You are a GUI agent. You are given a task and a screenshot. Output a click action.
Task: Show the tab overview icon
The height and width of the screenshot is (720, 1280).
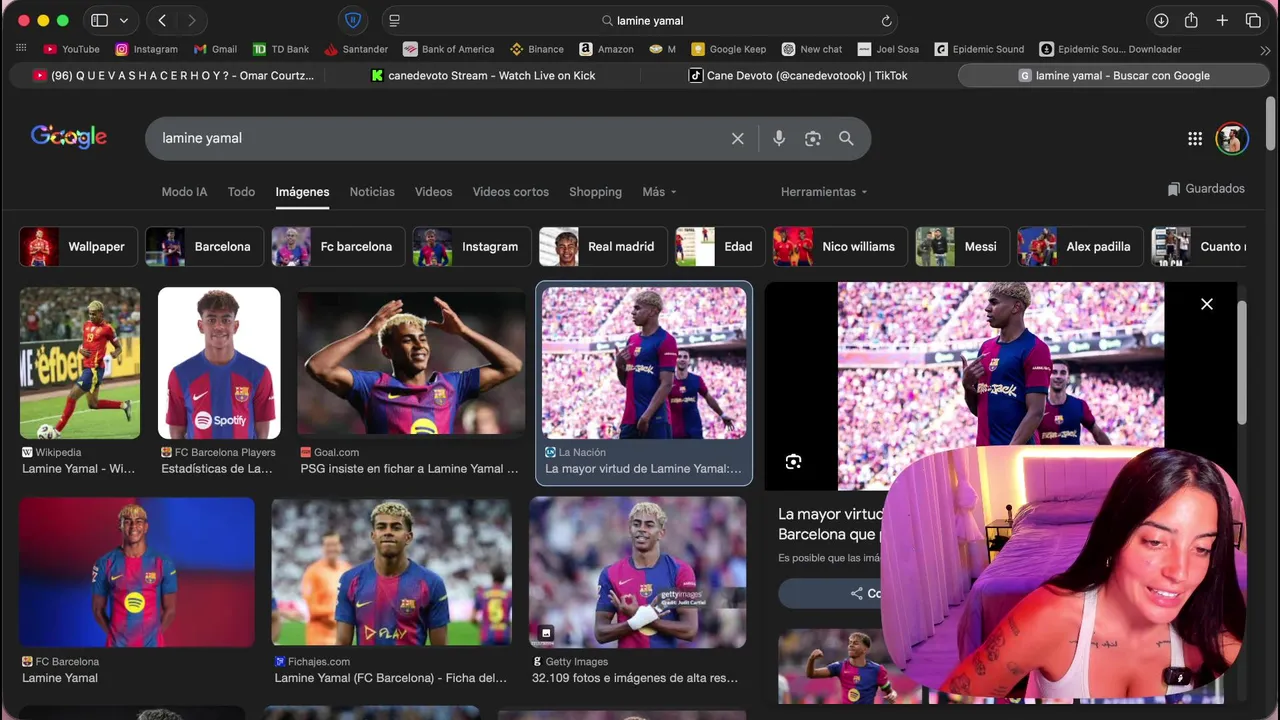click(x=1253, y=20)
